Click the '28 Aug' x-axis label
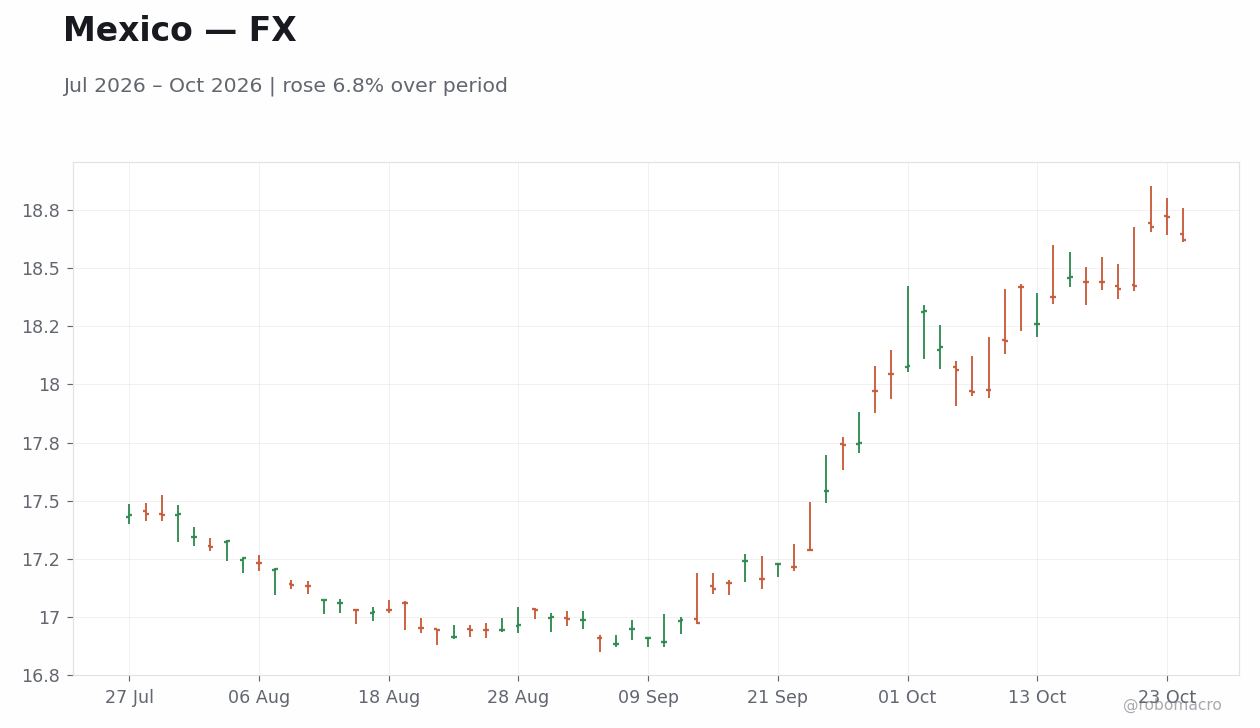 point(518,697)
